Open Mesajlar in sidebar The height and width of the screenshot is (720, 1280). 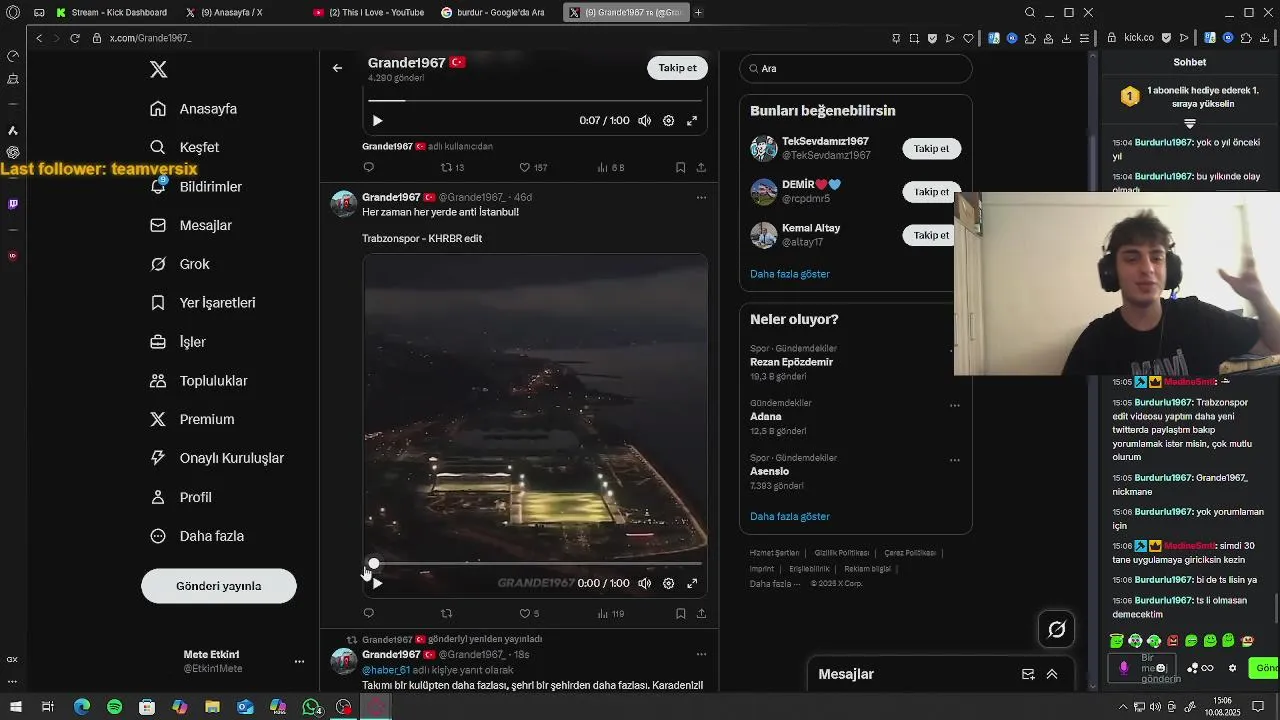point(191,226)
